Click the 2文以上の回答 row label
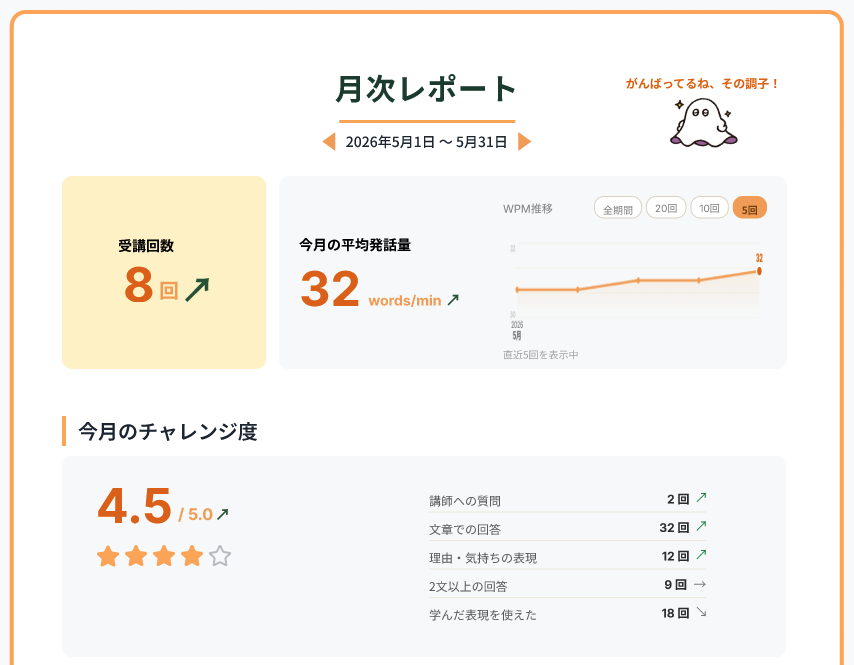854x665 pixels. tap(468, 587)
